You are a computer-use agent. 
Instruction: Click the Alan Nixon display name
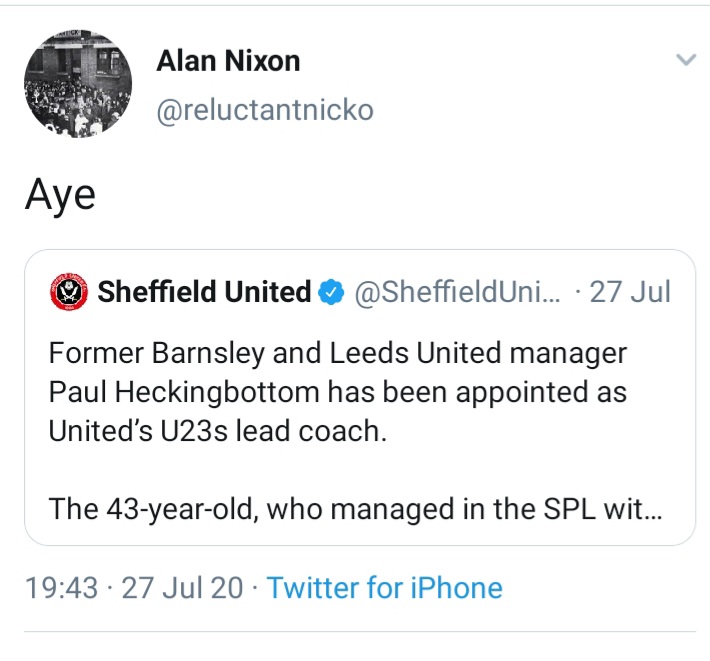(228, 61)
